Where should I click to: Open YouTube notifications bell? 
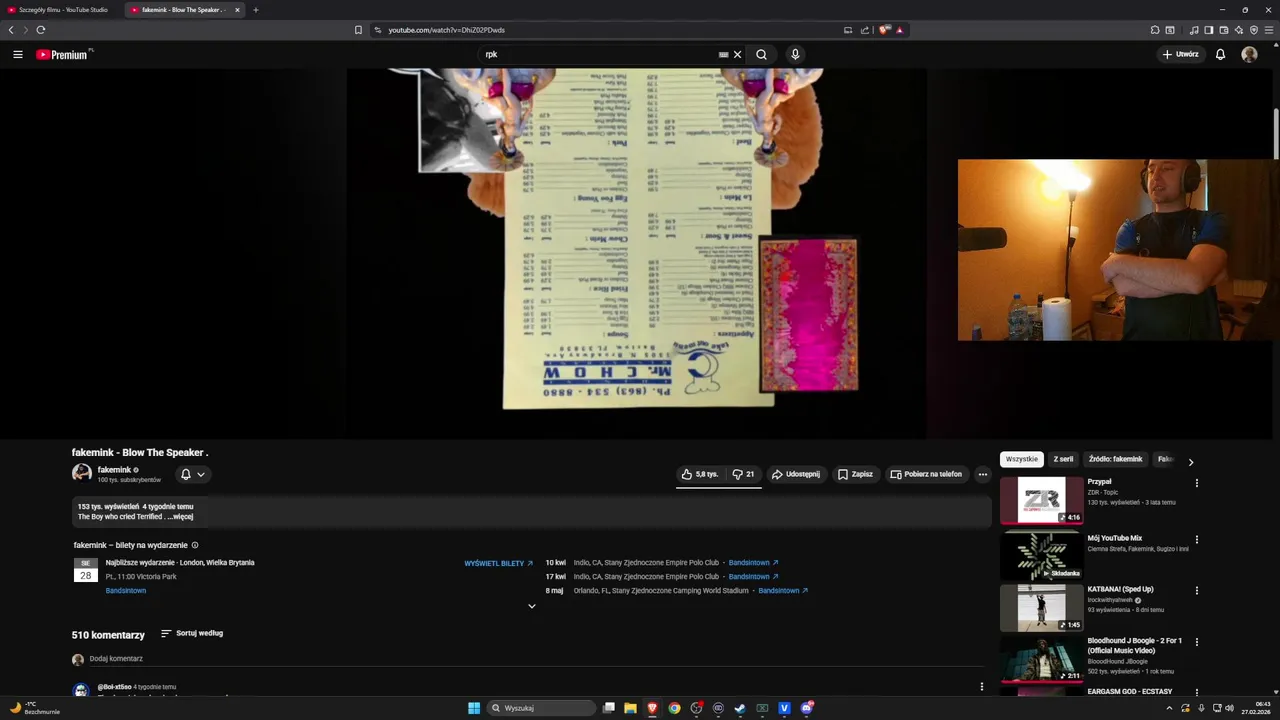point(1220,55)
